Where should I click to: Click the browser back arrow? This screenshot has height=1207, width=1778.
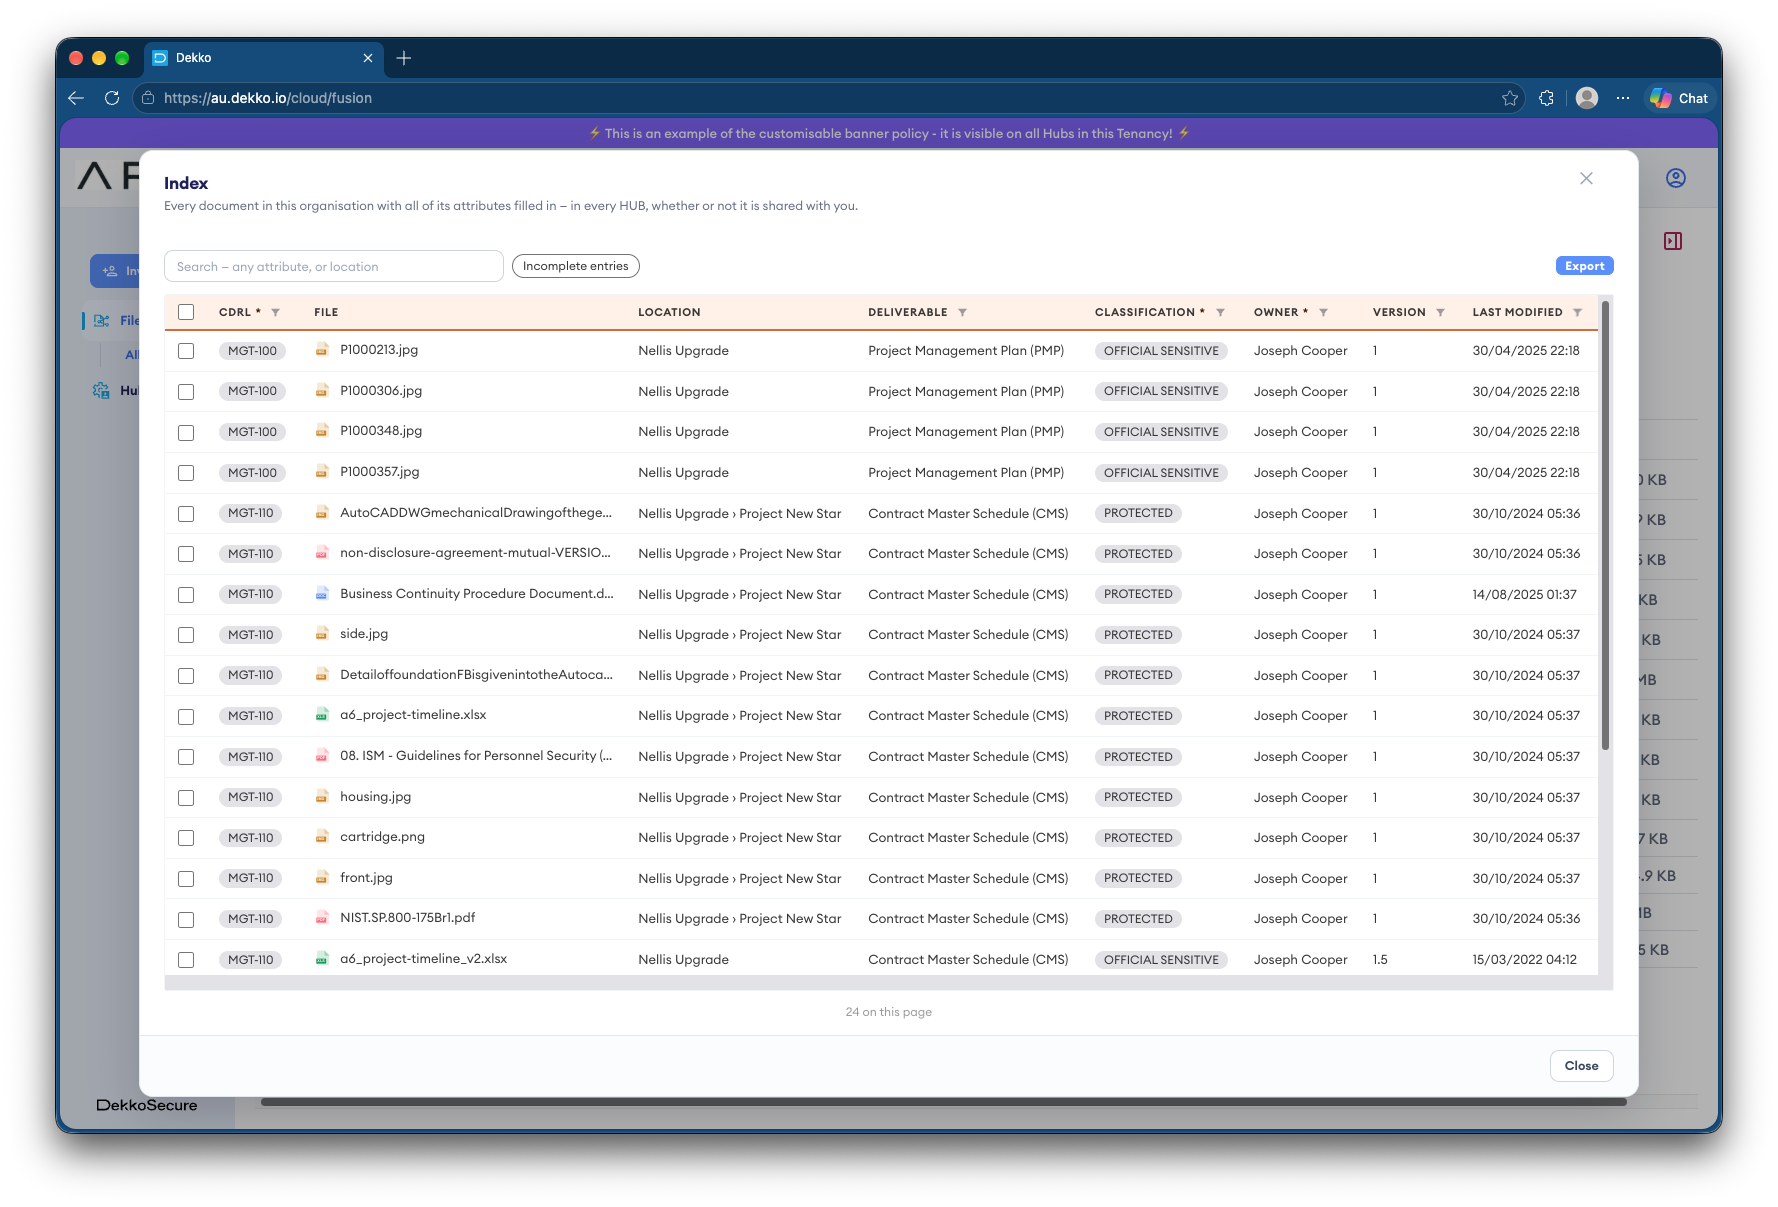click(76, 98)
